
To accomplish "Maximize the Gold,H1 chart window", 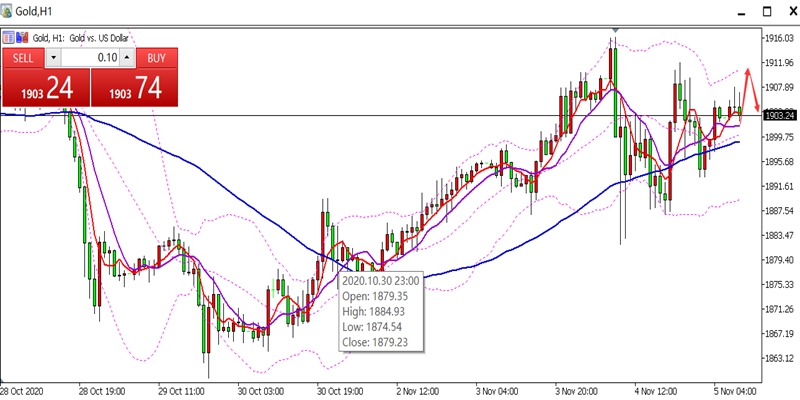I will (x=767, y=11).
